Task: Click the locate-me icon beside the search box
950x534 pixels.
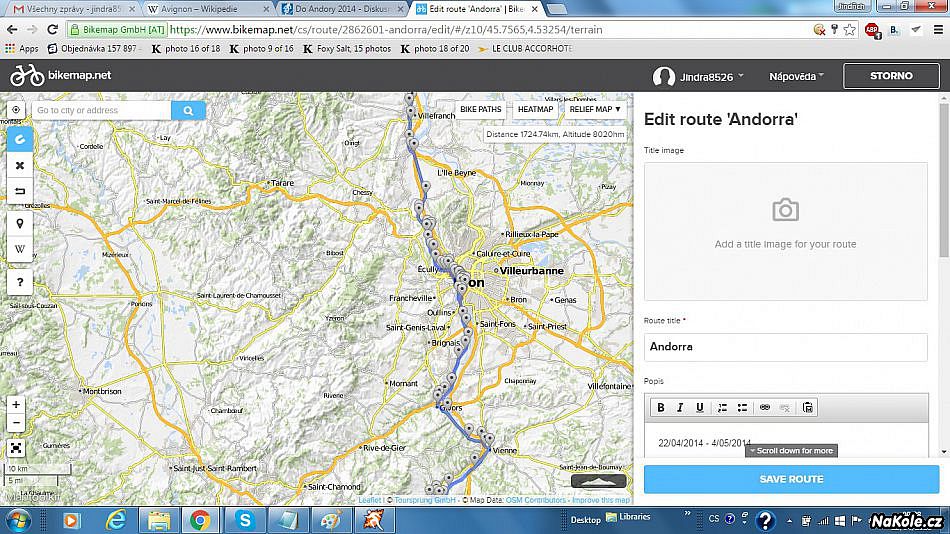Action: click(x=16, y=110)
